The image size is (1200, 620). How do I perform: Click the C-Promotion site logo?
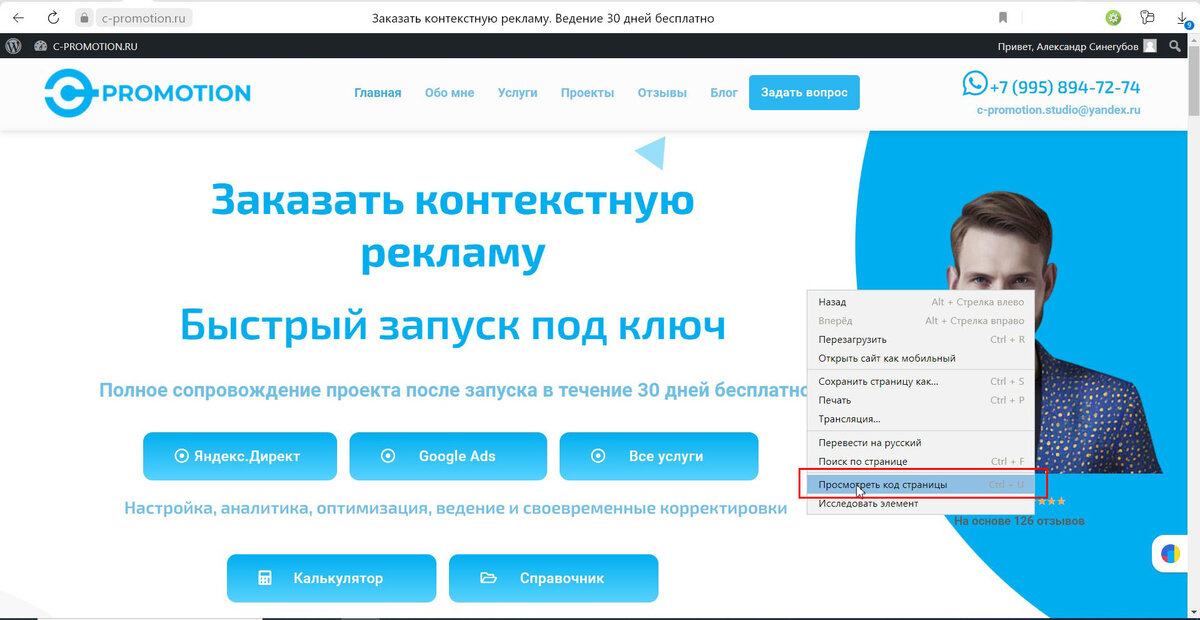148,94
